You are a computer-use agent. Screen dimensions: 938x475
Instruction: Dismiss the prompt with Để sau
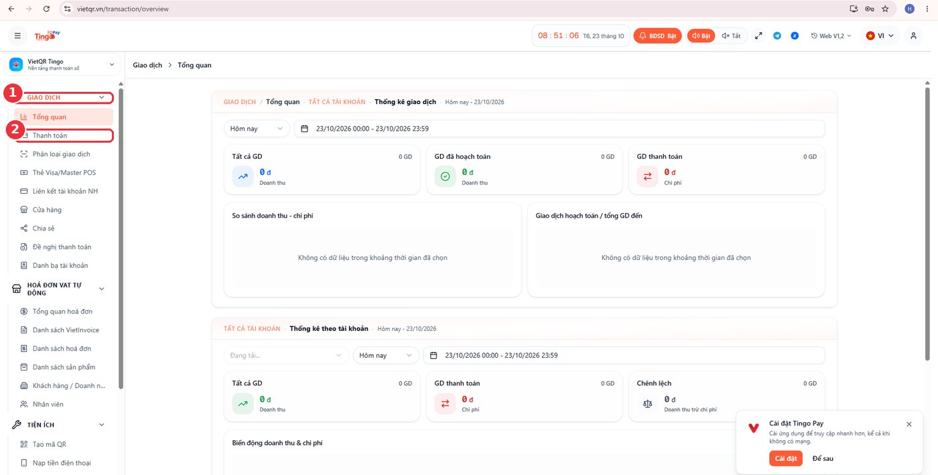tap(823, 458)
